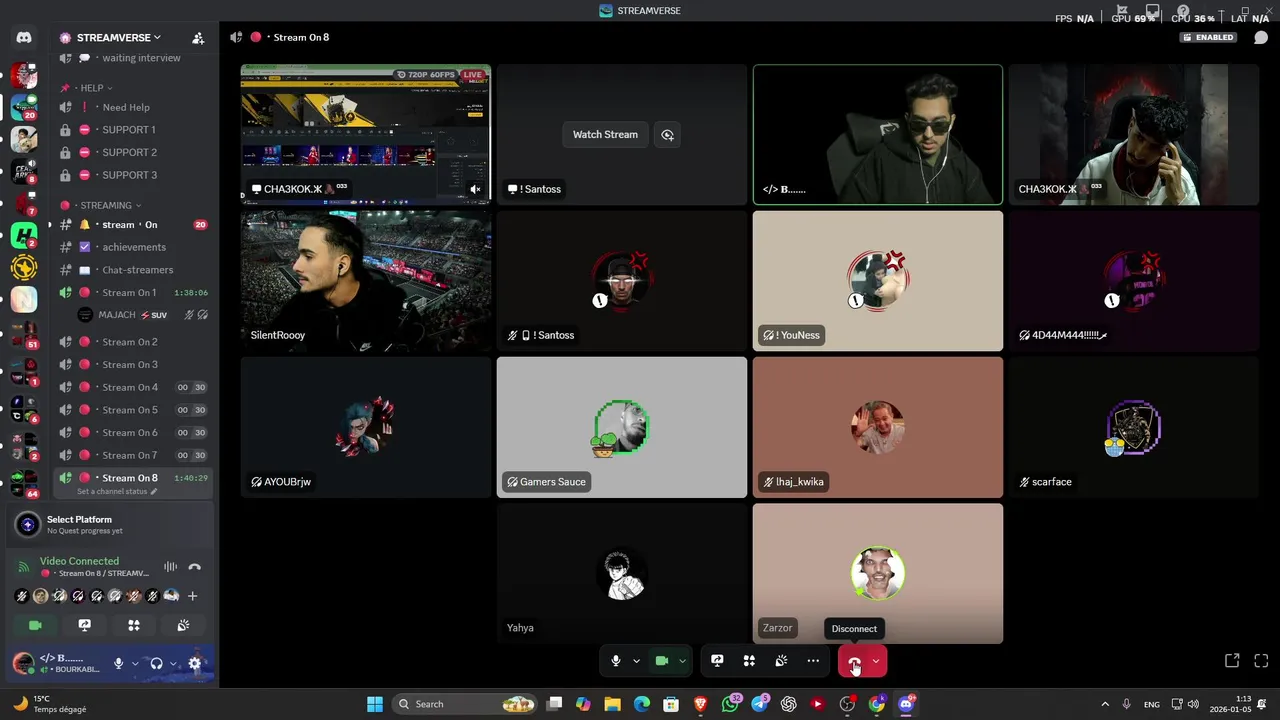Open output device chevron in user panel
The image size is (1280, 720).
[173, 663]
